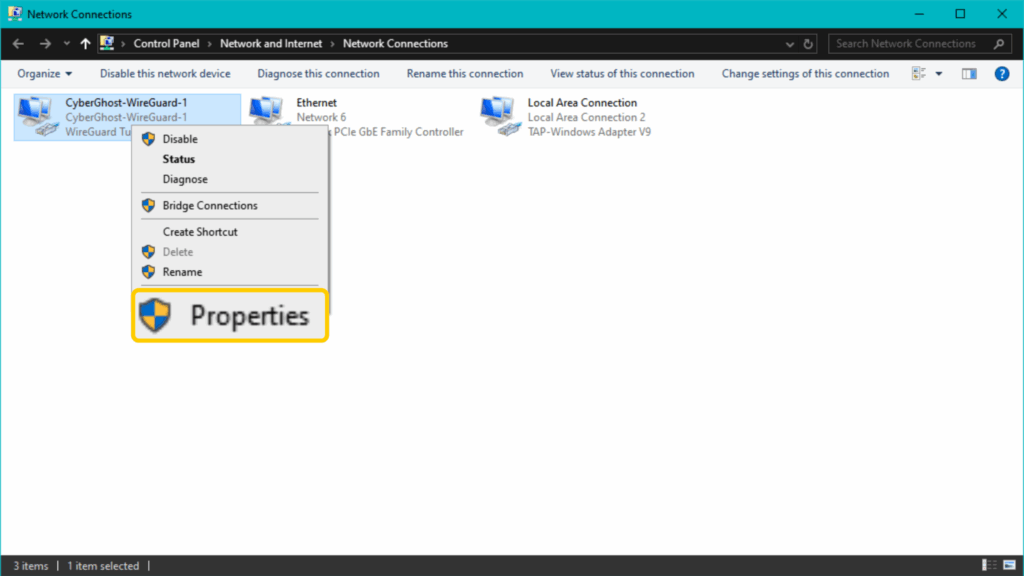Navigate to Control Panel breadcrumb
Screen dimensions: 1024x576
(x=166, y=44)
